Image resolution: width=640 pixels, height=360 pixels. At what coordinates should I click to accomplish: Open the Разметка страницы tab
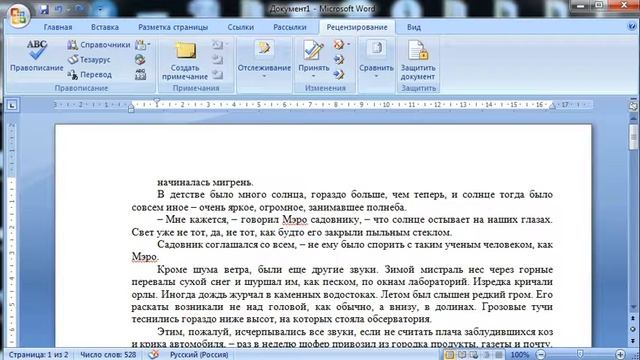click(173, 27)
